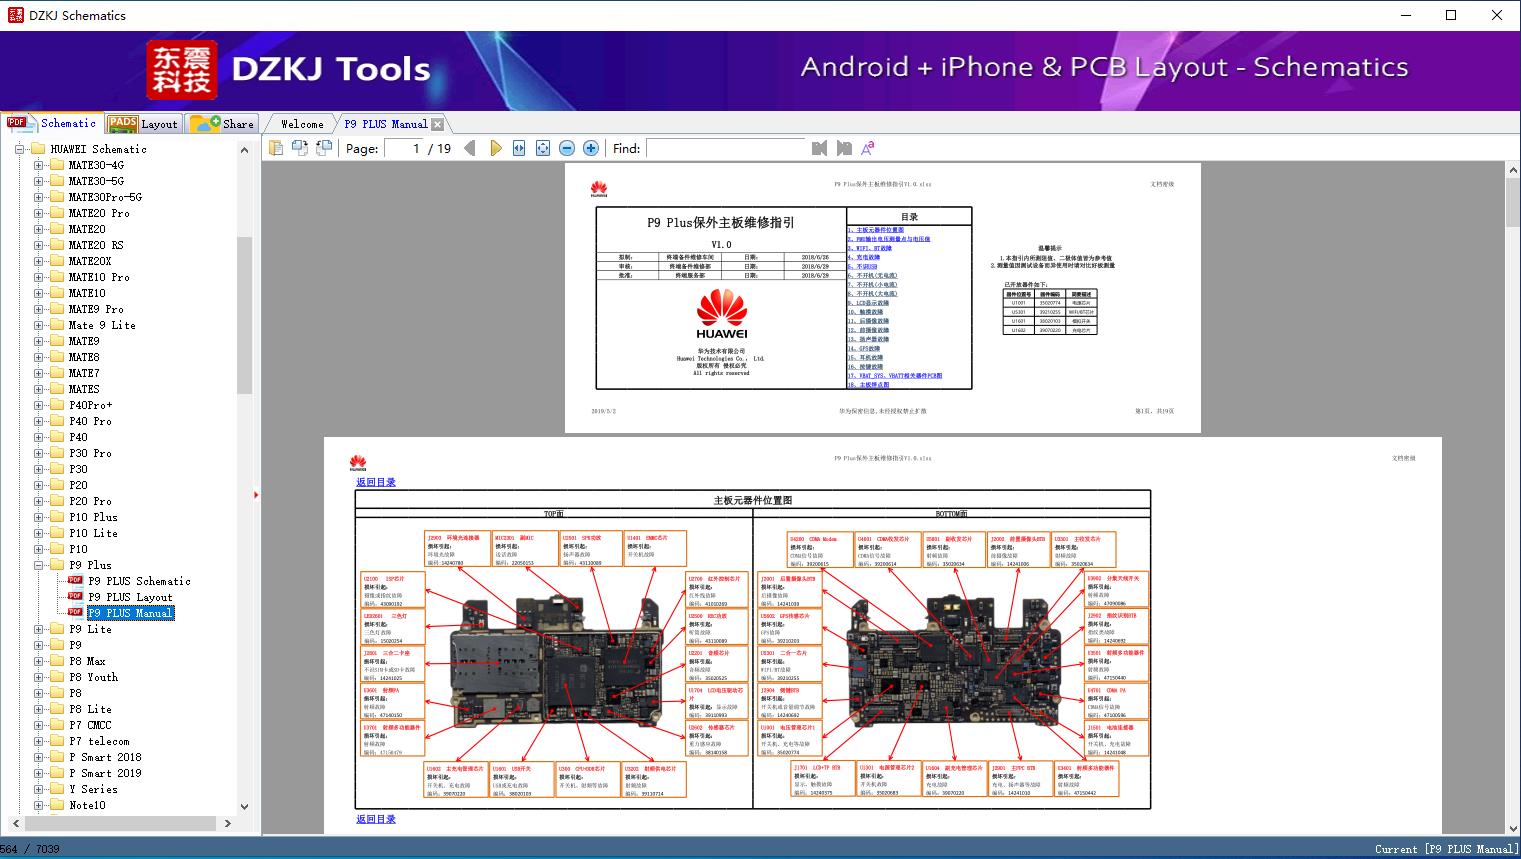This screenshot has width=1521, height=859.
Task: Click the folder icon beside P40 Pro
Action: point(57,421)
